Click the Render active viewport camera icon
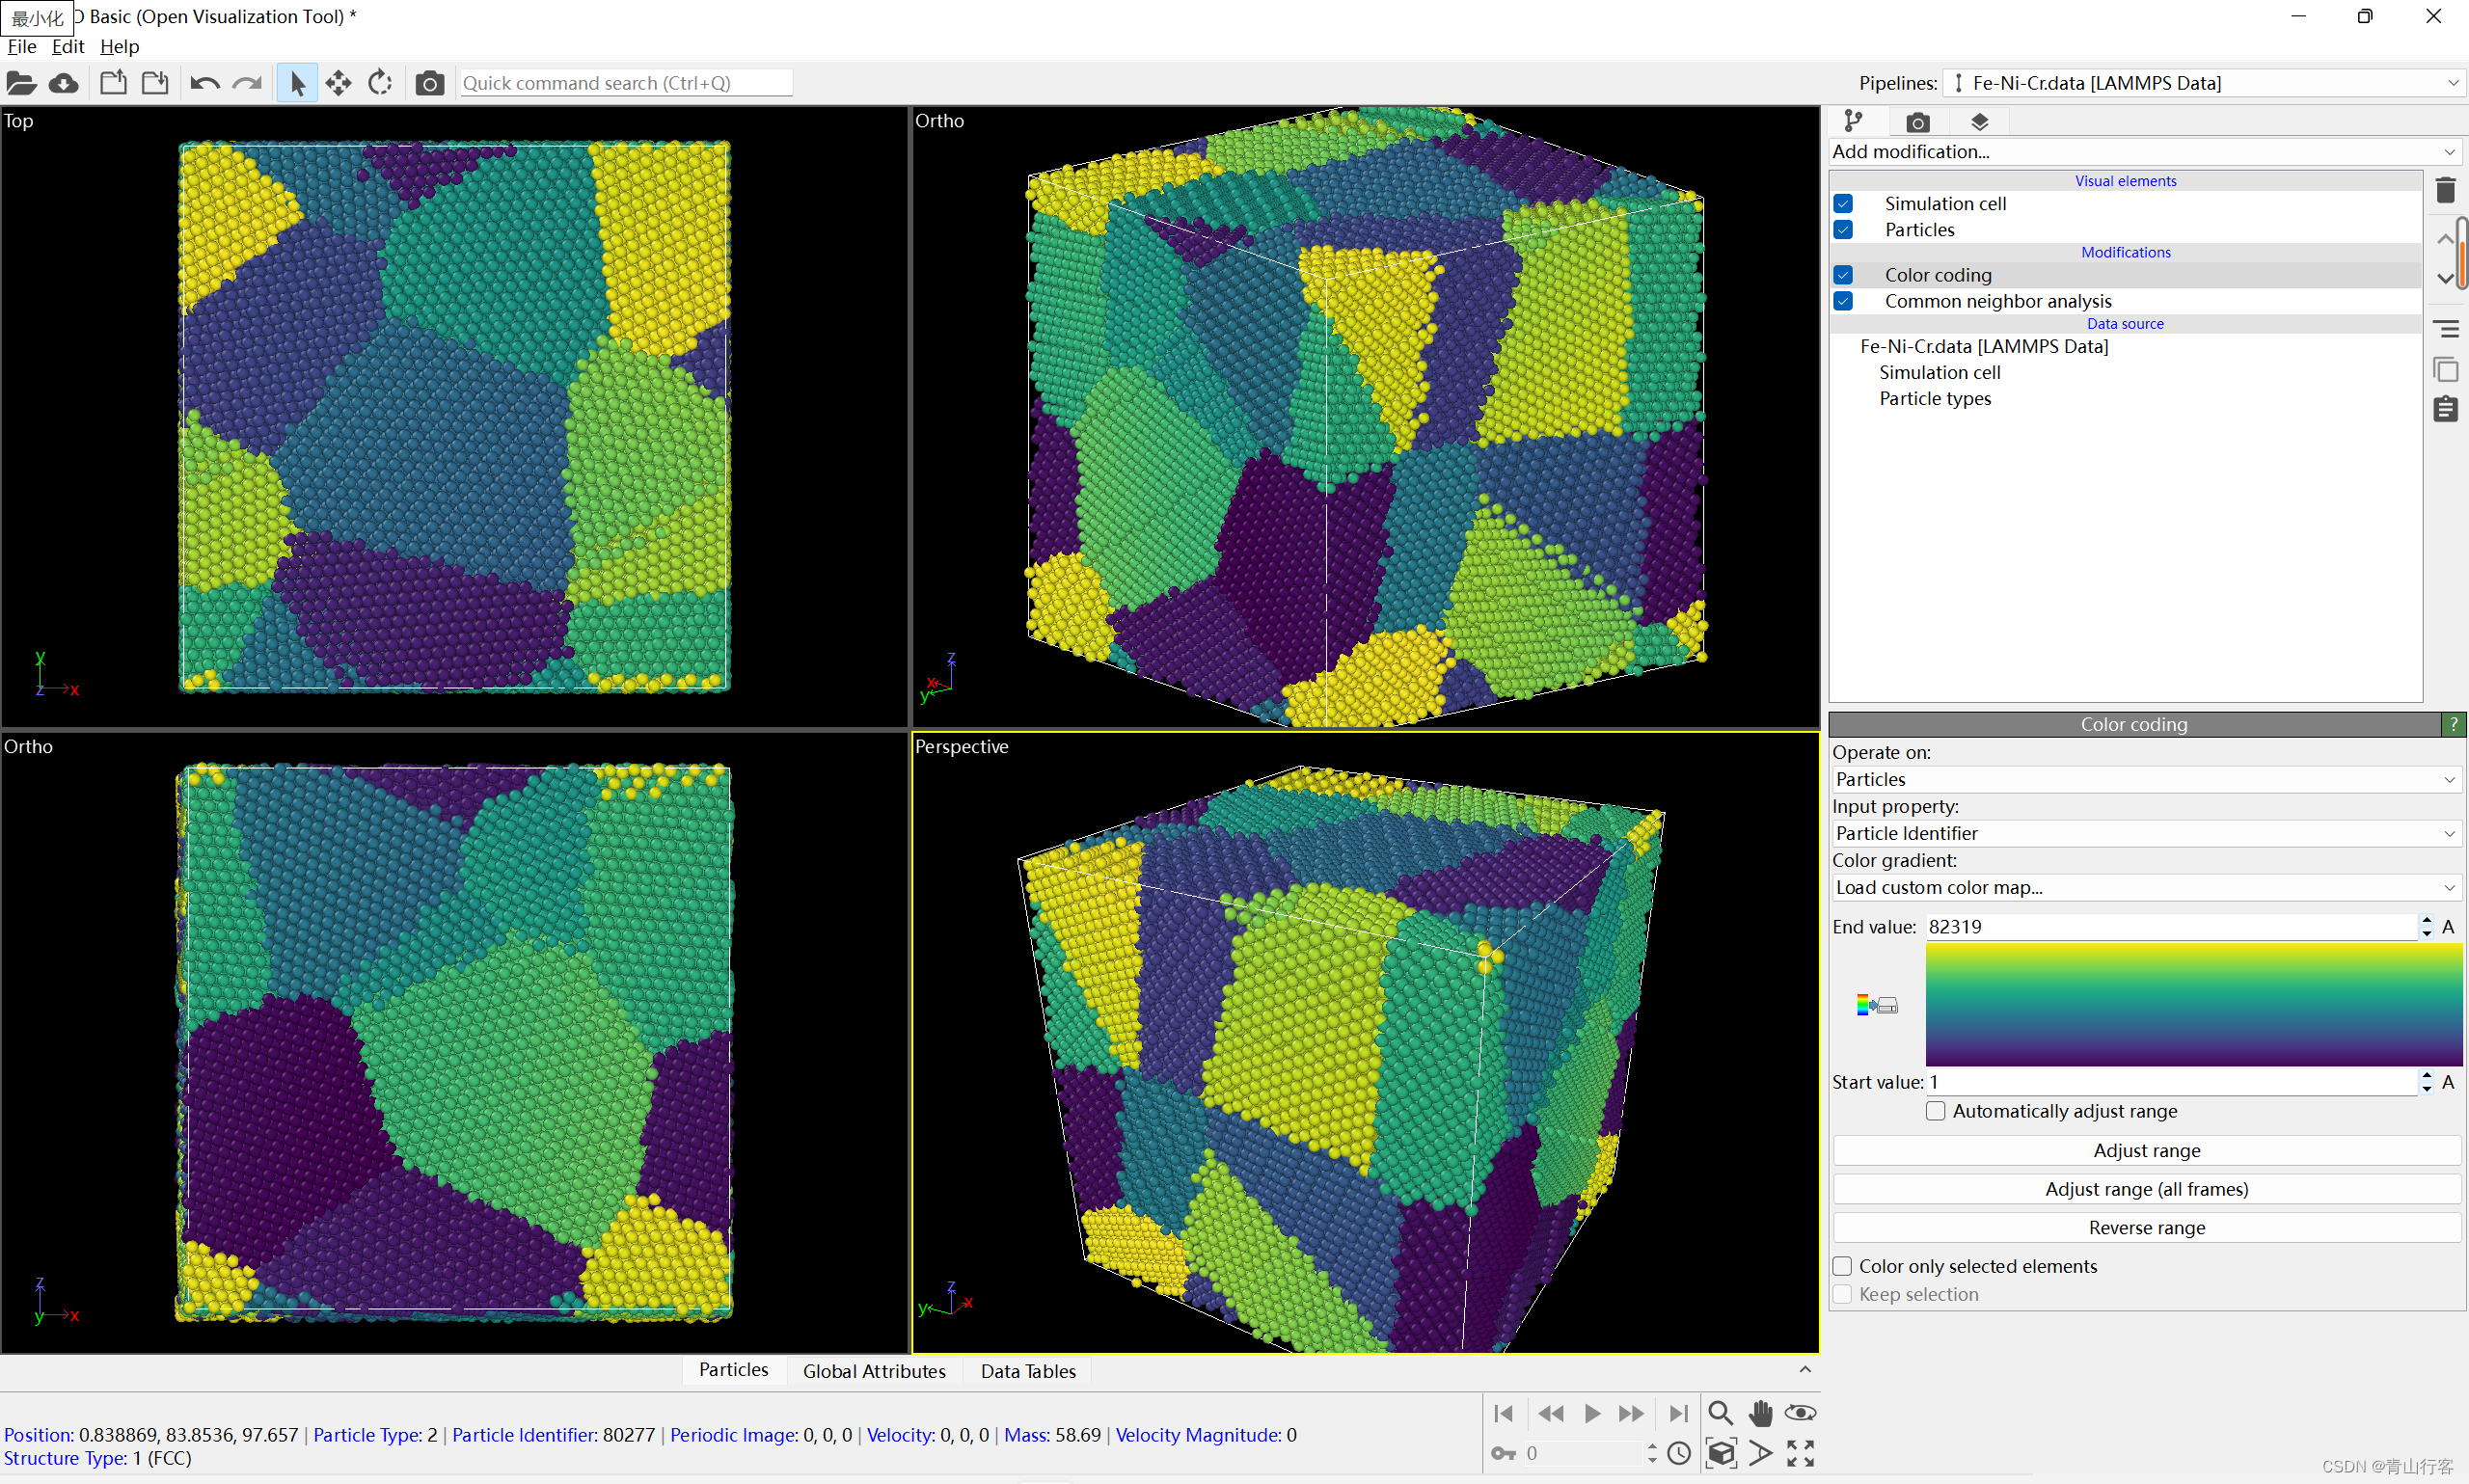Image resolution: width=2469 pixels, height=1484 pixels. pos(429,83)
